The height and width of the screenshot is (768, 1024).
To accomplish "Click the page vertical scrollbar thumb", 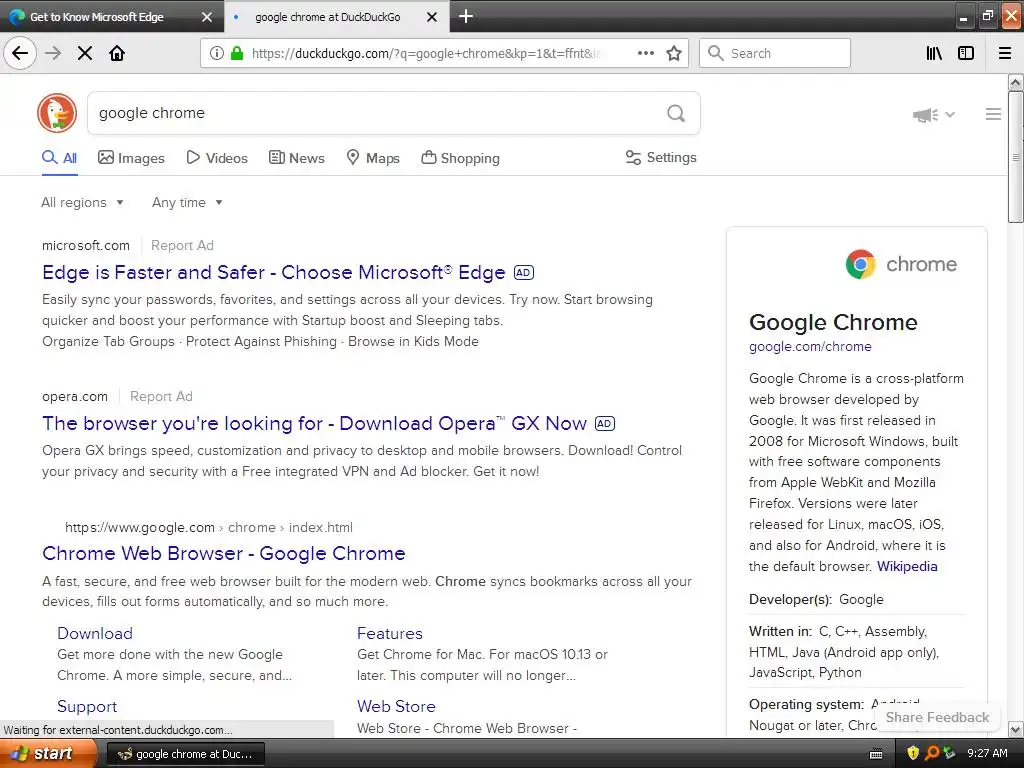I will [x=1016, y=157].
